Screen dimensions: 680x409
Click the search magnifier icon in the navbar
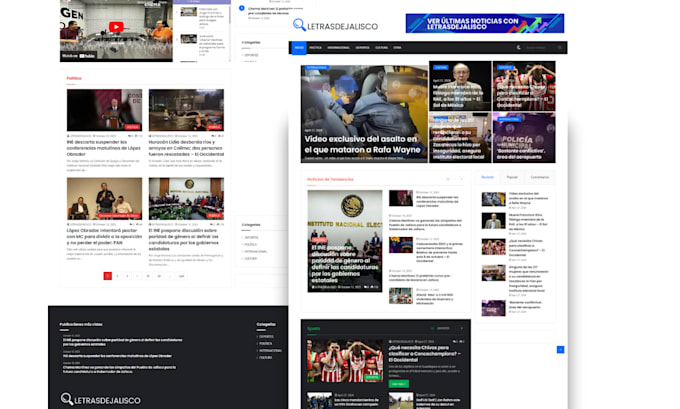[x=559, y=48]
